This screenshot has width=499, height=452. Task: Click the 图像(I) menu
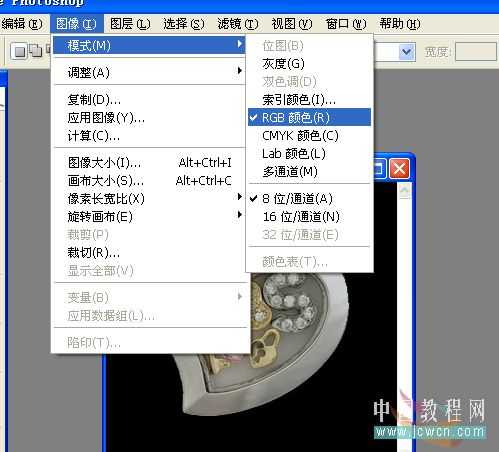pos(76,24)
